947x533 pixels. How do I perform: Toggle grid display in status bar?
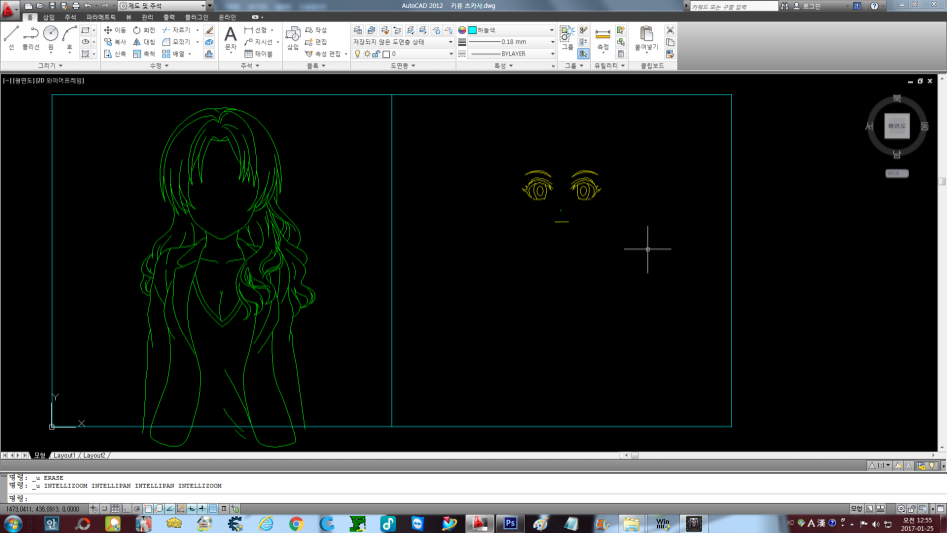115,509
